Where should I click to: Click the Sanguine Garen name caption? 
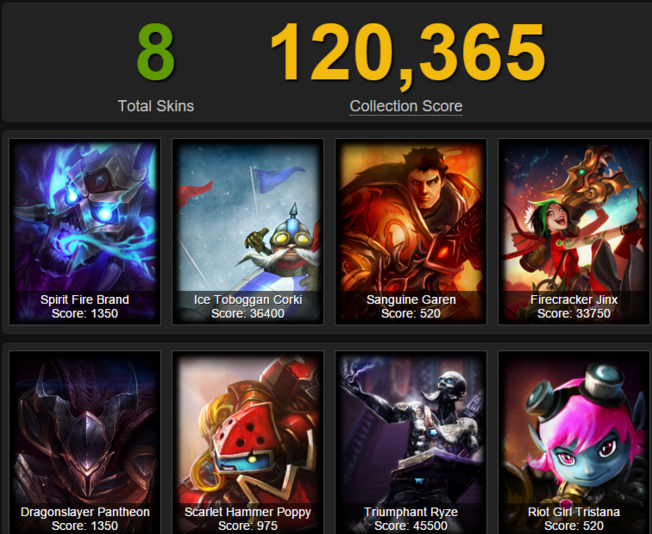411,299
